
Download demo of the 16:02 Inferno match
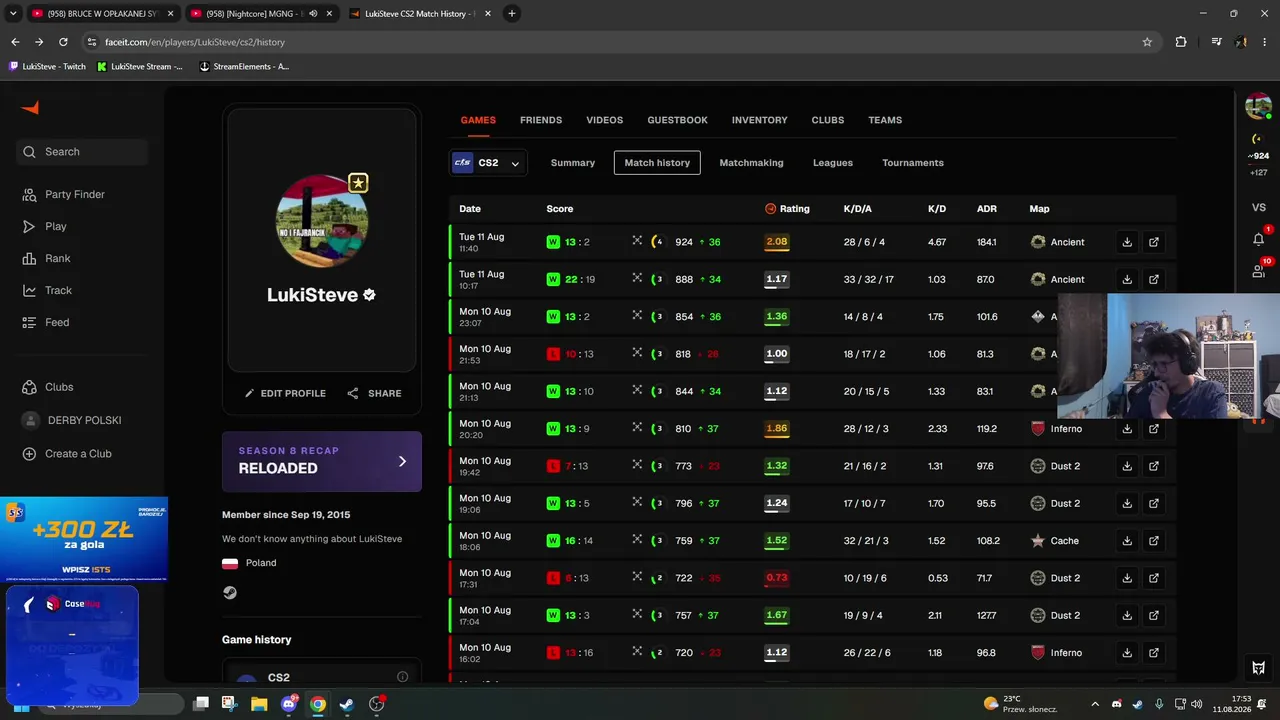point(1127,653)
